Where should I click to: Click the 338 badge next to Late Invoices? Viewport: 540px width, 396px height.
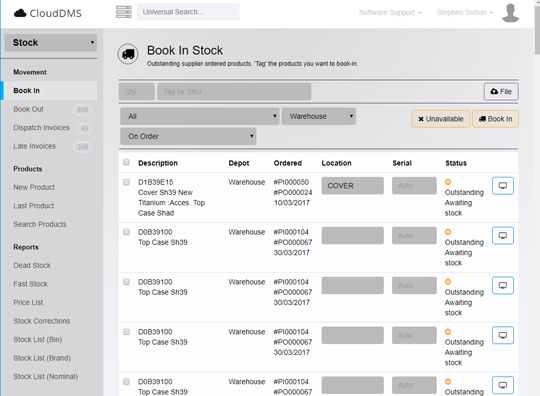pyautogui.click(x=83, y=147)
